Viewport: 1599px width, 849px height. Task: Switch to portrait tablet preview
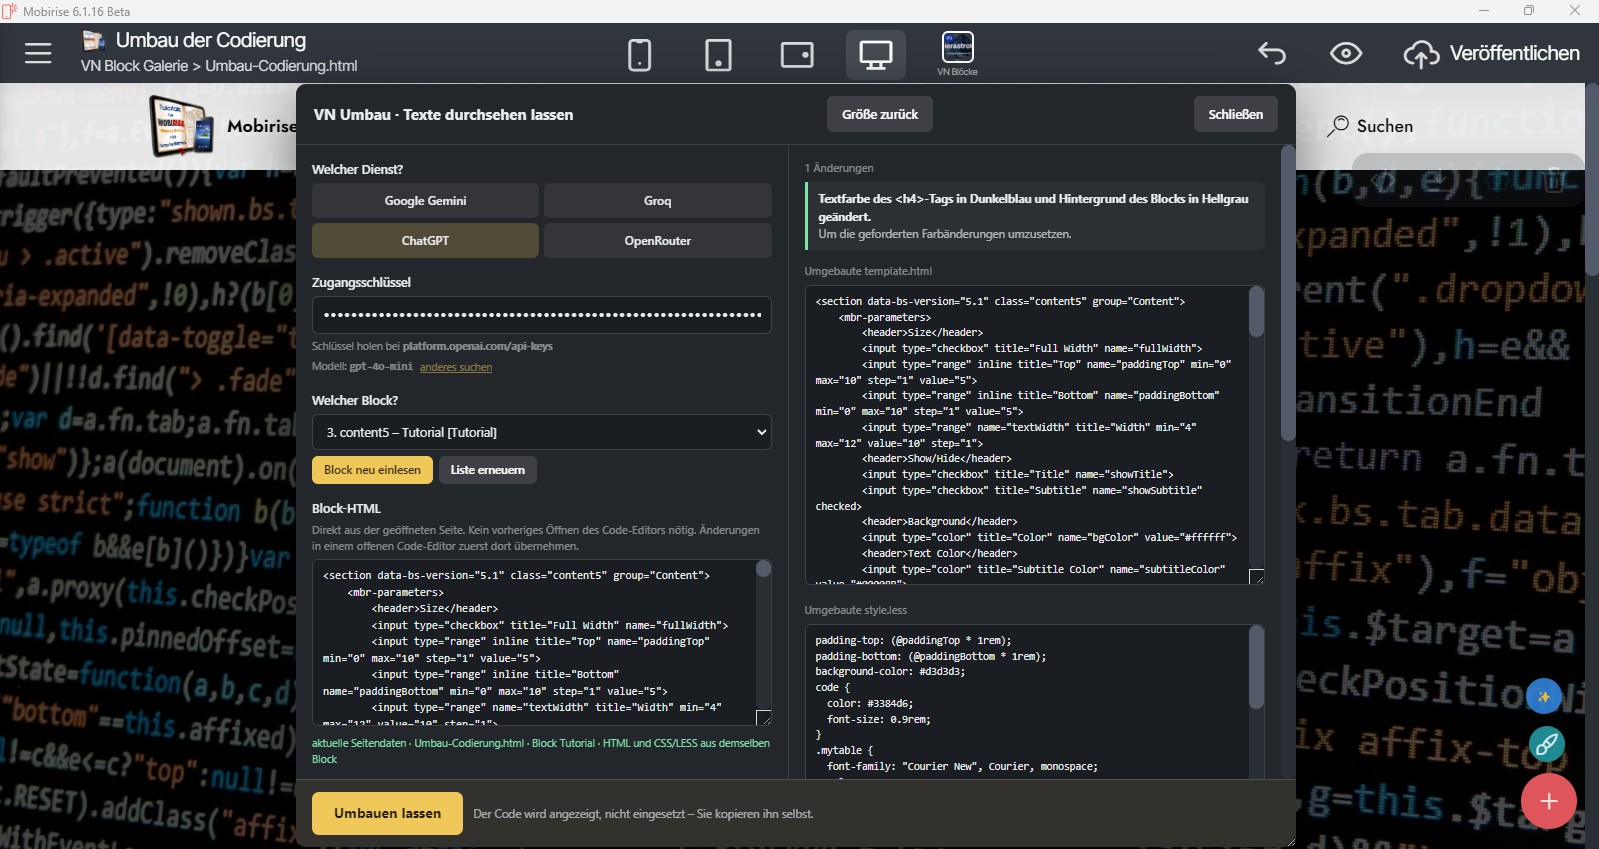(x=718, y=54)
